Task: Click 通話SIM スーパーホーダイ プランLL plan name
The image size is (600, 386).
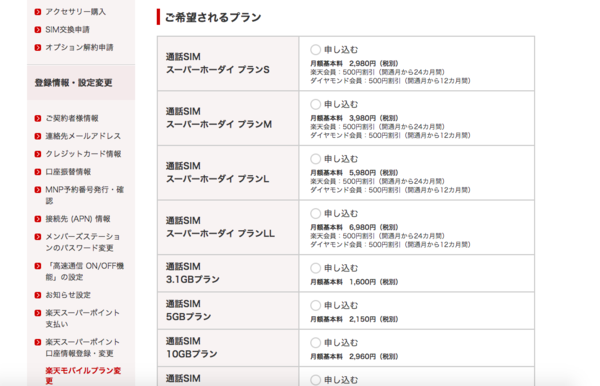Action: tap(220, 227)
